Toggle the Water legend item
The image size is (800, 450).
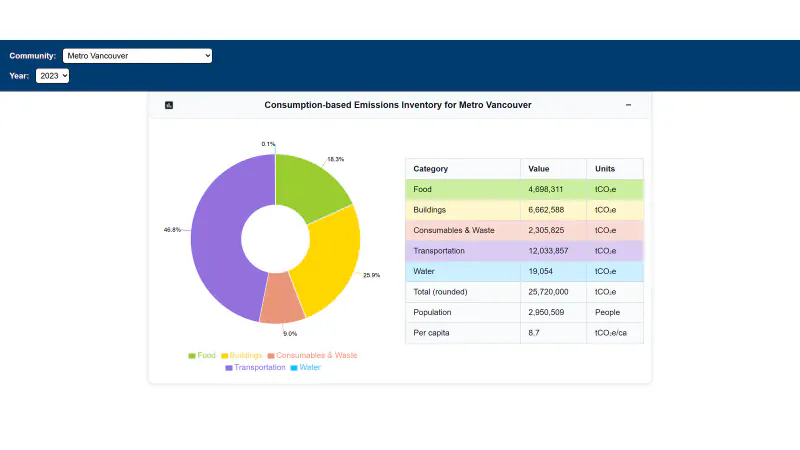(305, 367)
